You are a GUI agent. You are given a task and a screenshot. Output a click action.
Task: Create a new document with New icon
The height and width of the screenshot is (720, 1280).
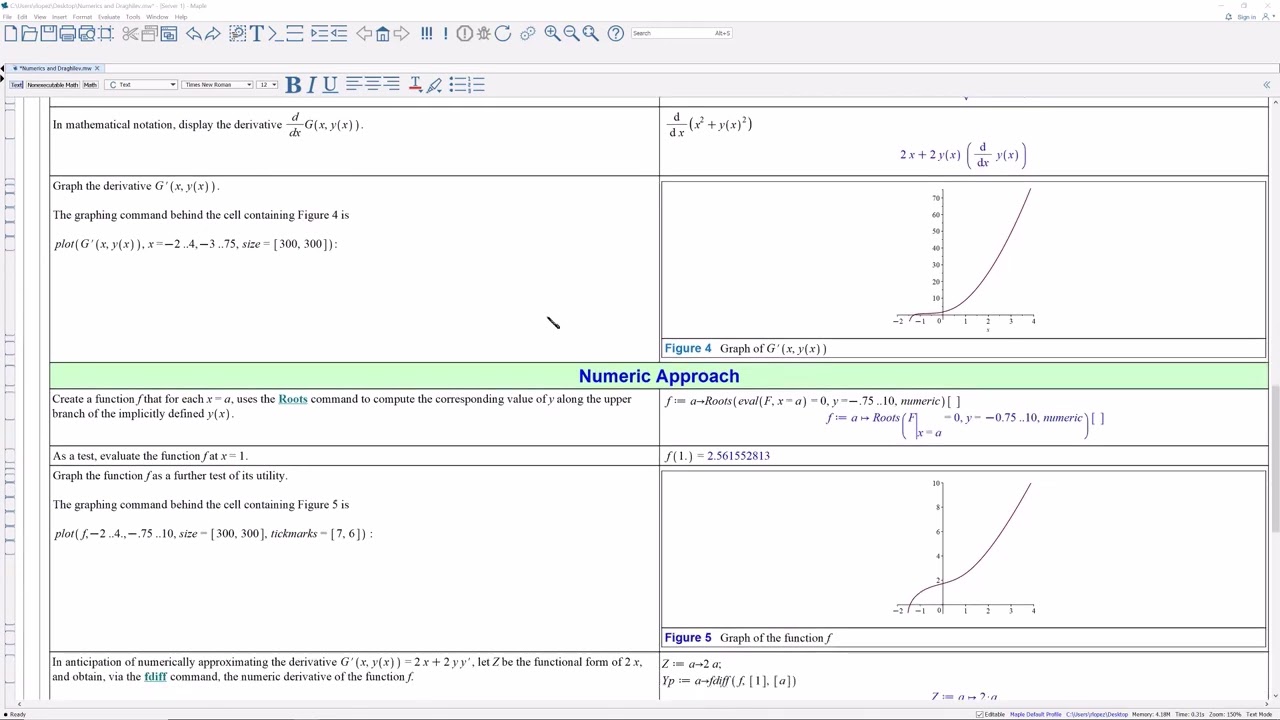11,34
